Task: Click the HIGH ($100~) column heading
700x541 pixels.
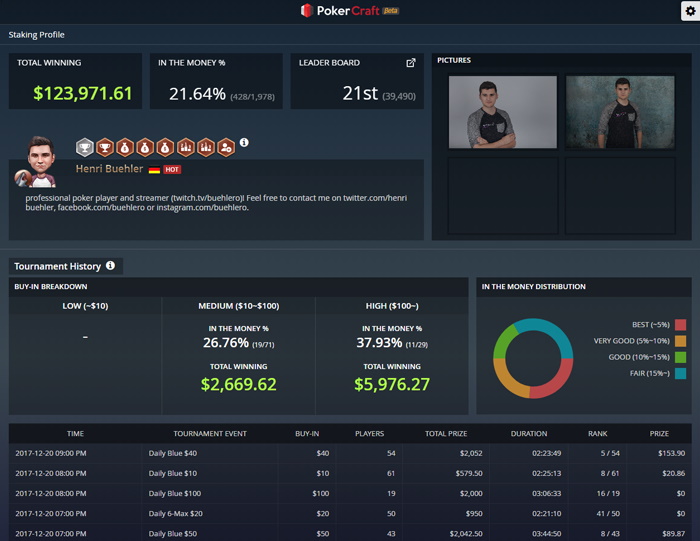Action: coord(392,306)
